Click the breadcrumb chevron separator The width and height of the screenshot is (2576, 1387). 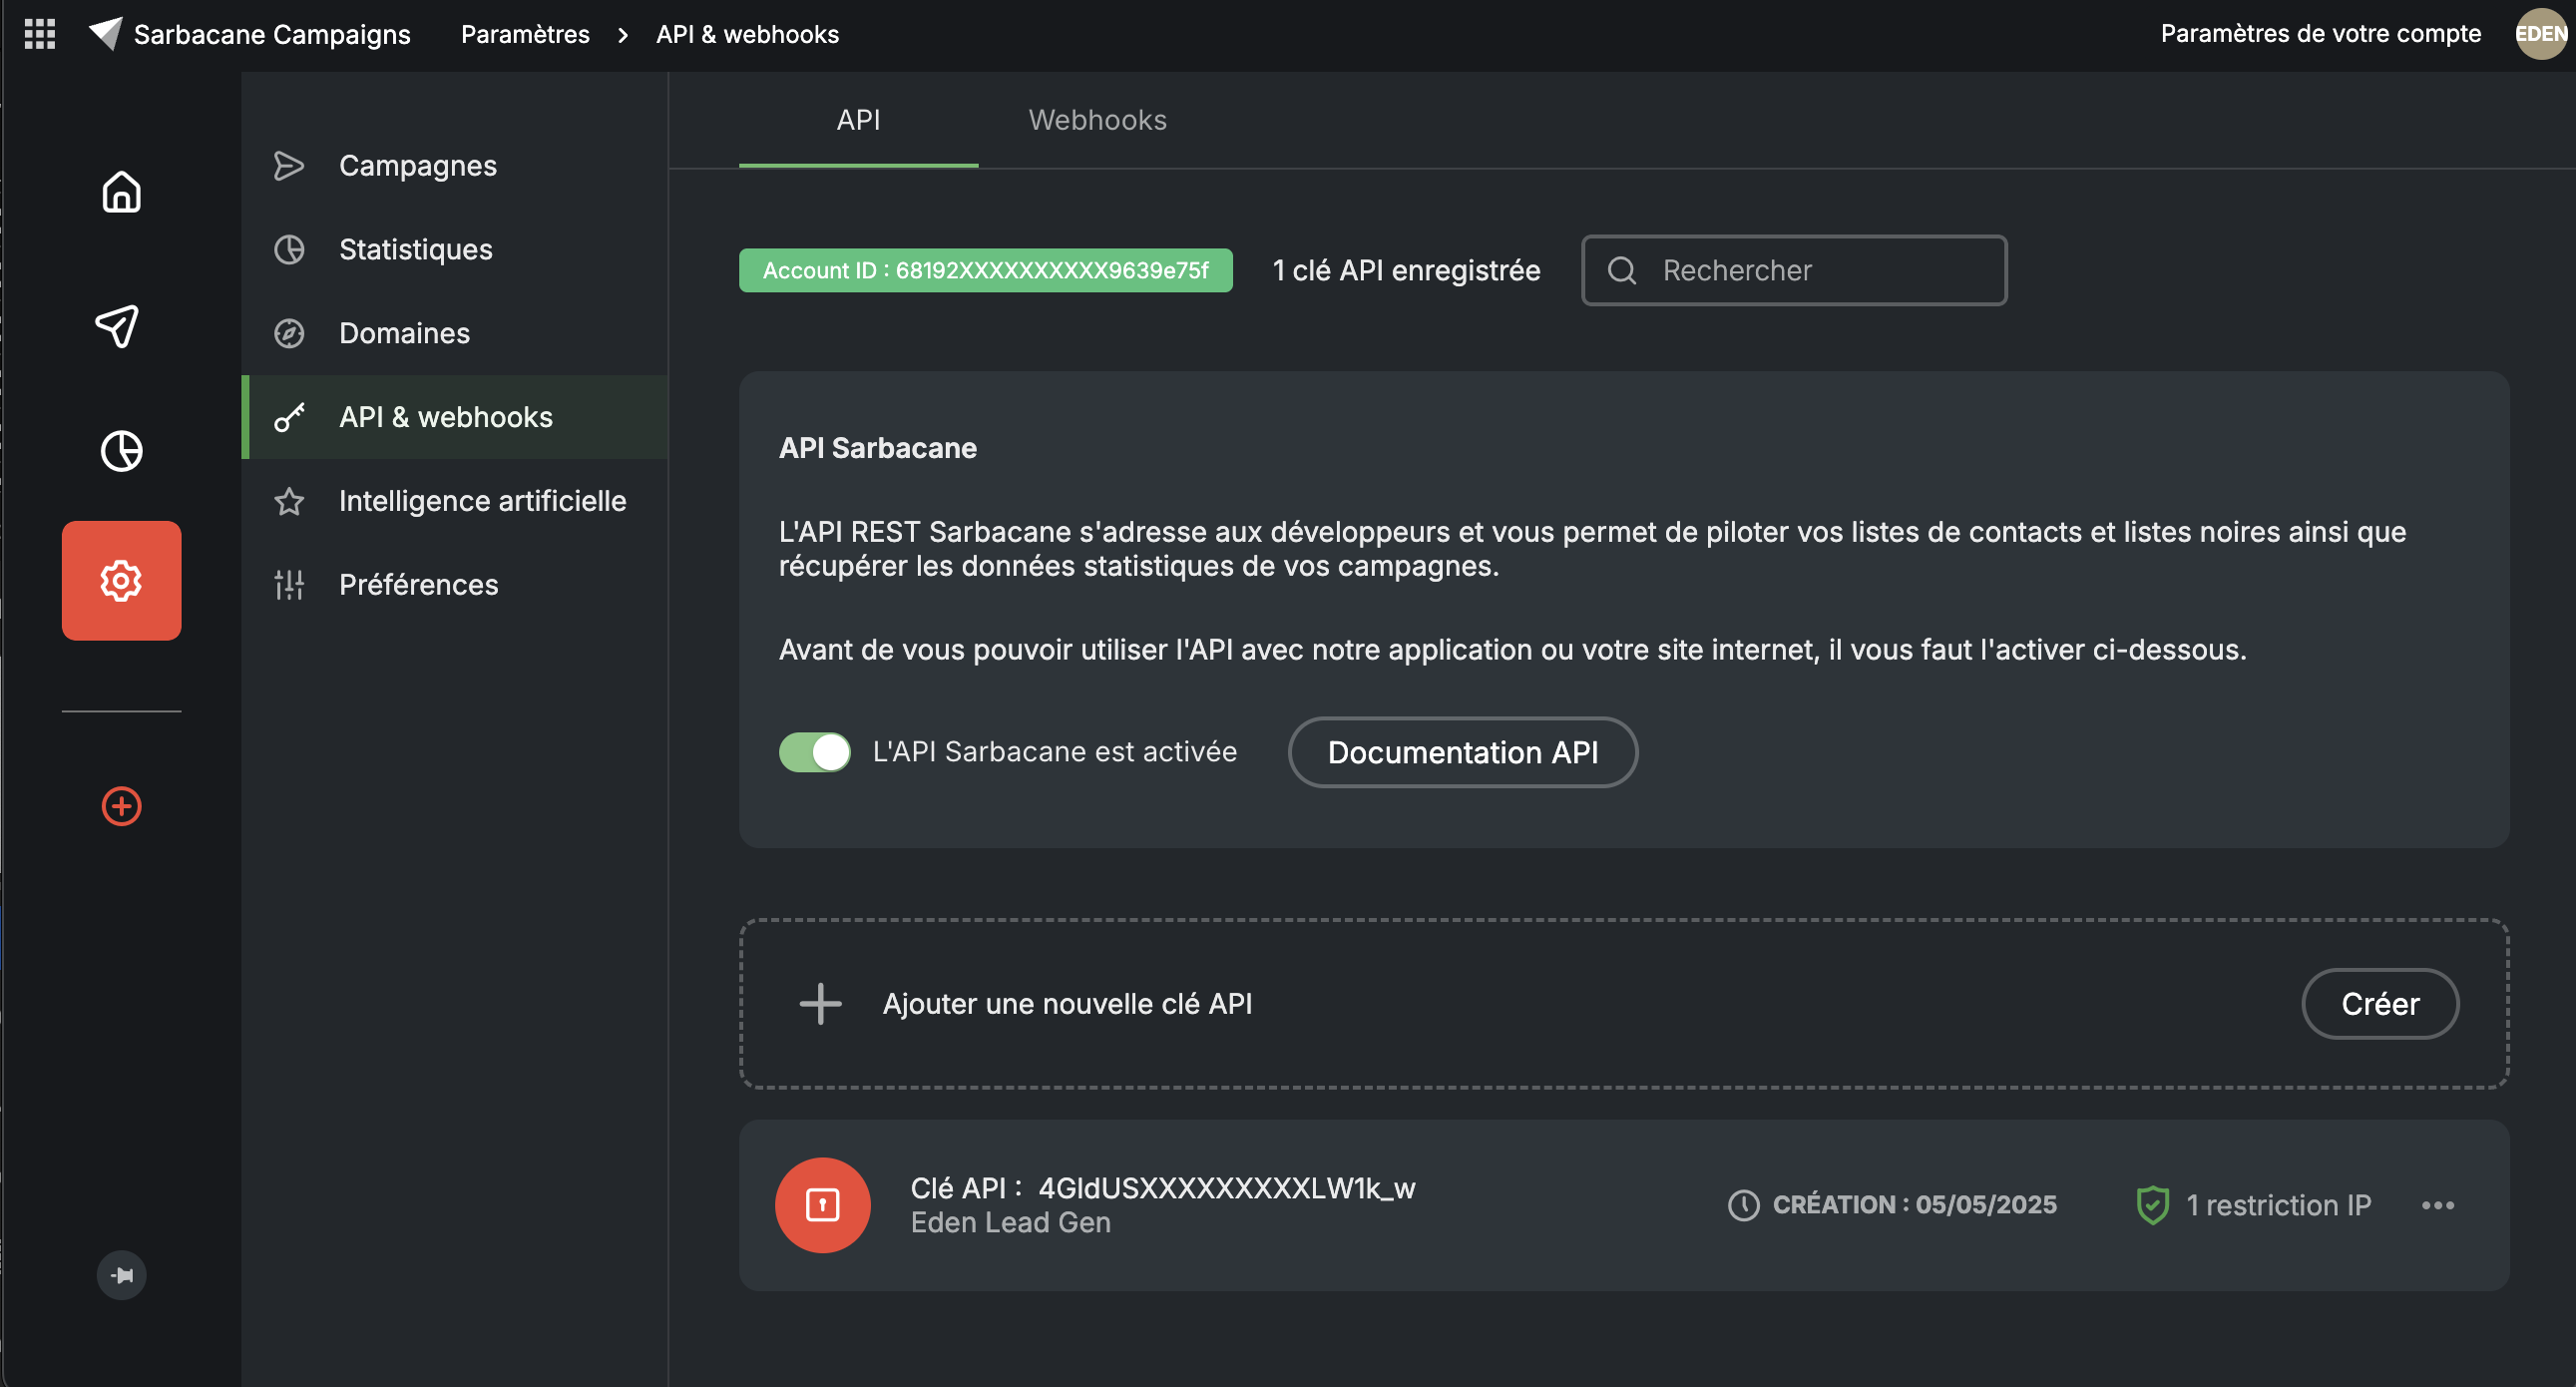623,35
